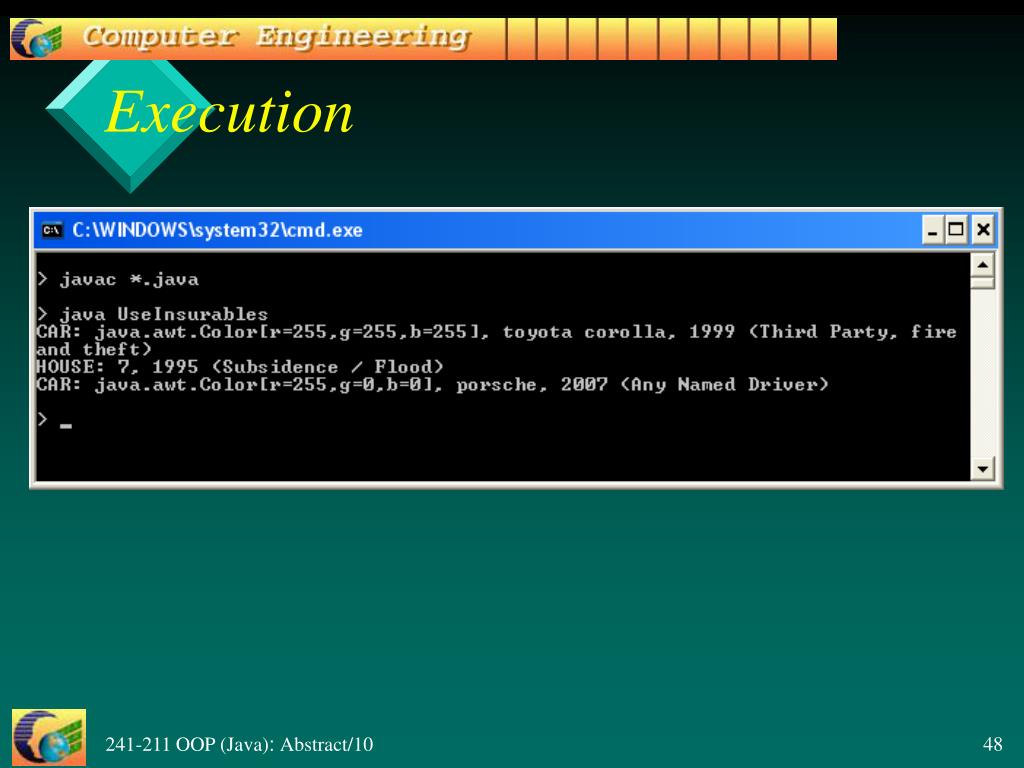This screenshot has width=1024, height=768.
Task: Click the logo icon in the slide footer
Action: [x=49, y=737]
